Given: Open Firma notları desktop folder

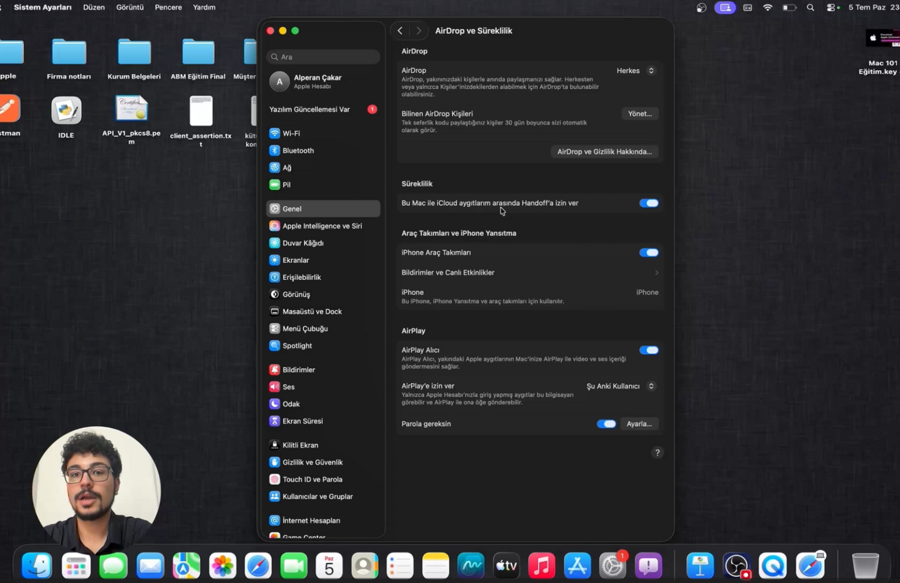Looking at the screenshot, I should click(x=69, y=59).
